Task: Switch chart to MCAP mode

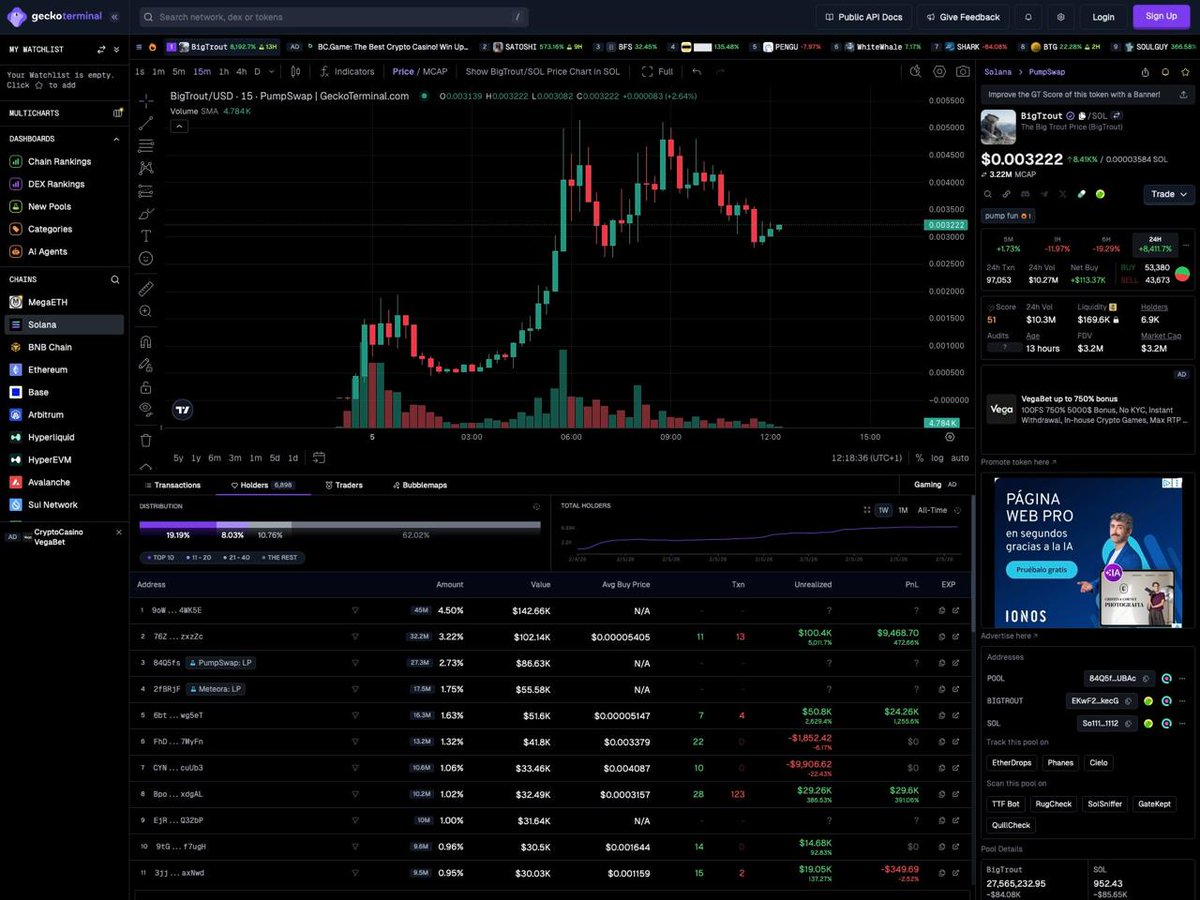Action: tap(435, 71)
